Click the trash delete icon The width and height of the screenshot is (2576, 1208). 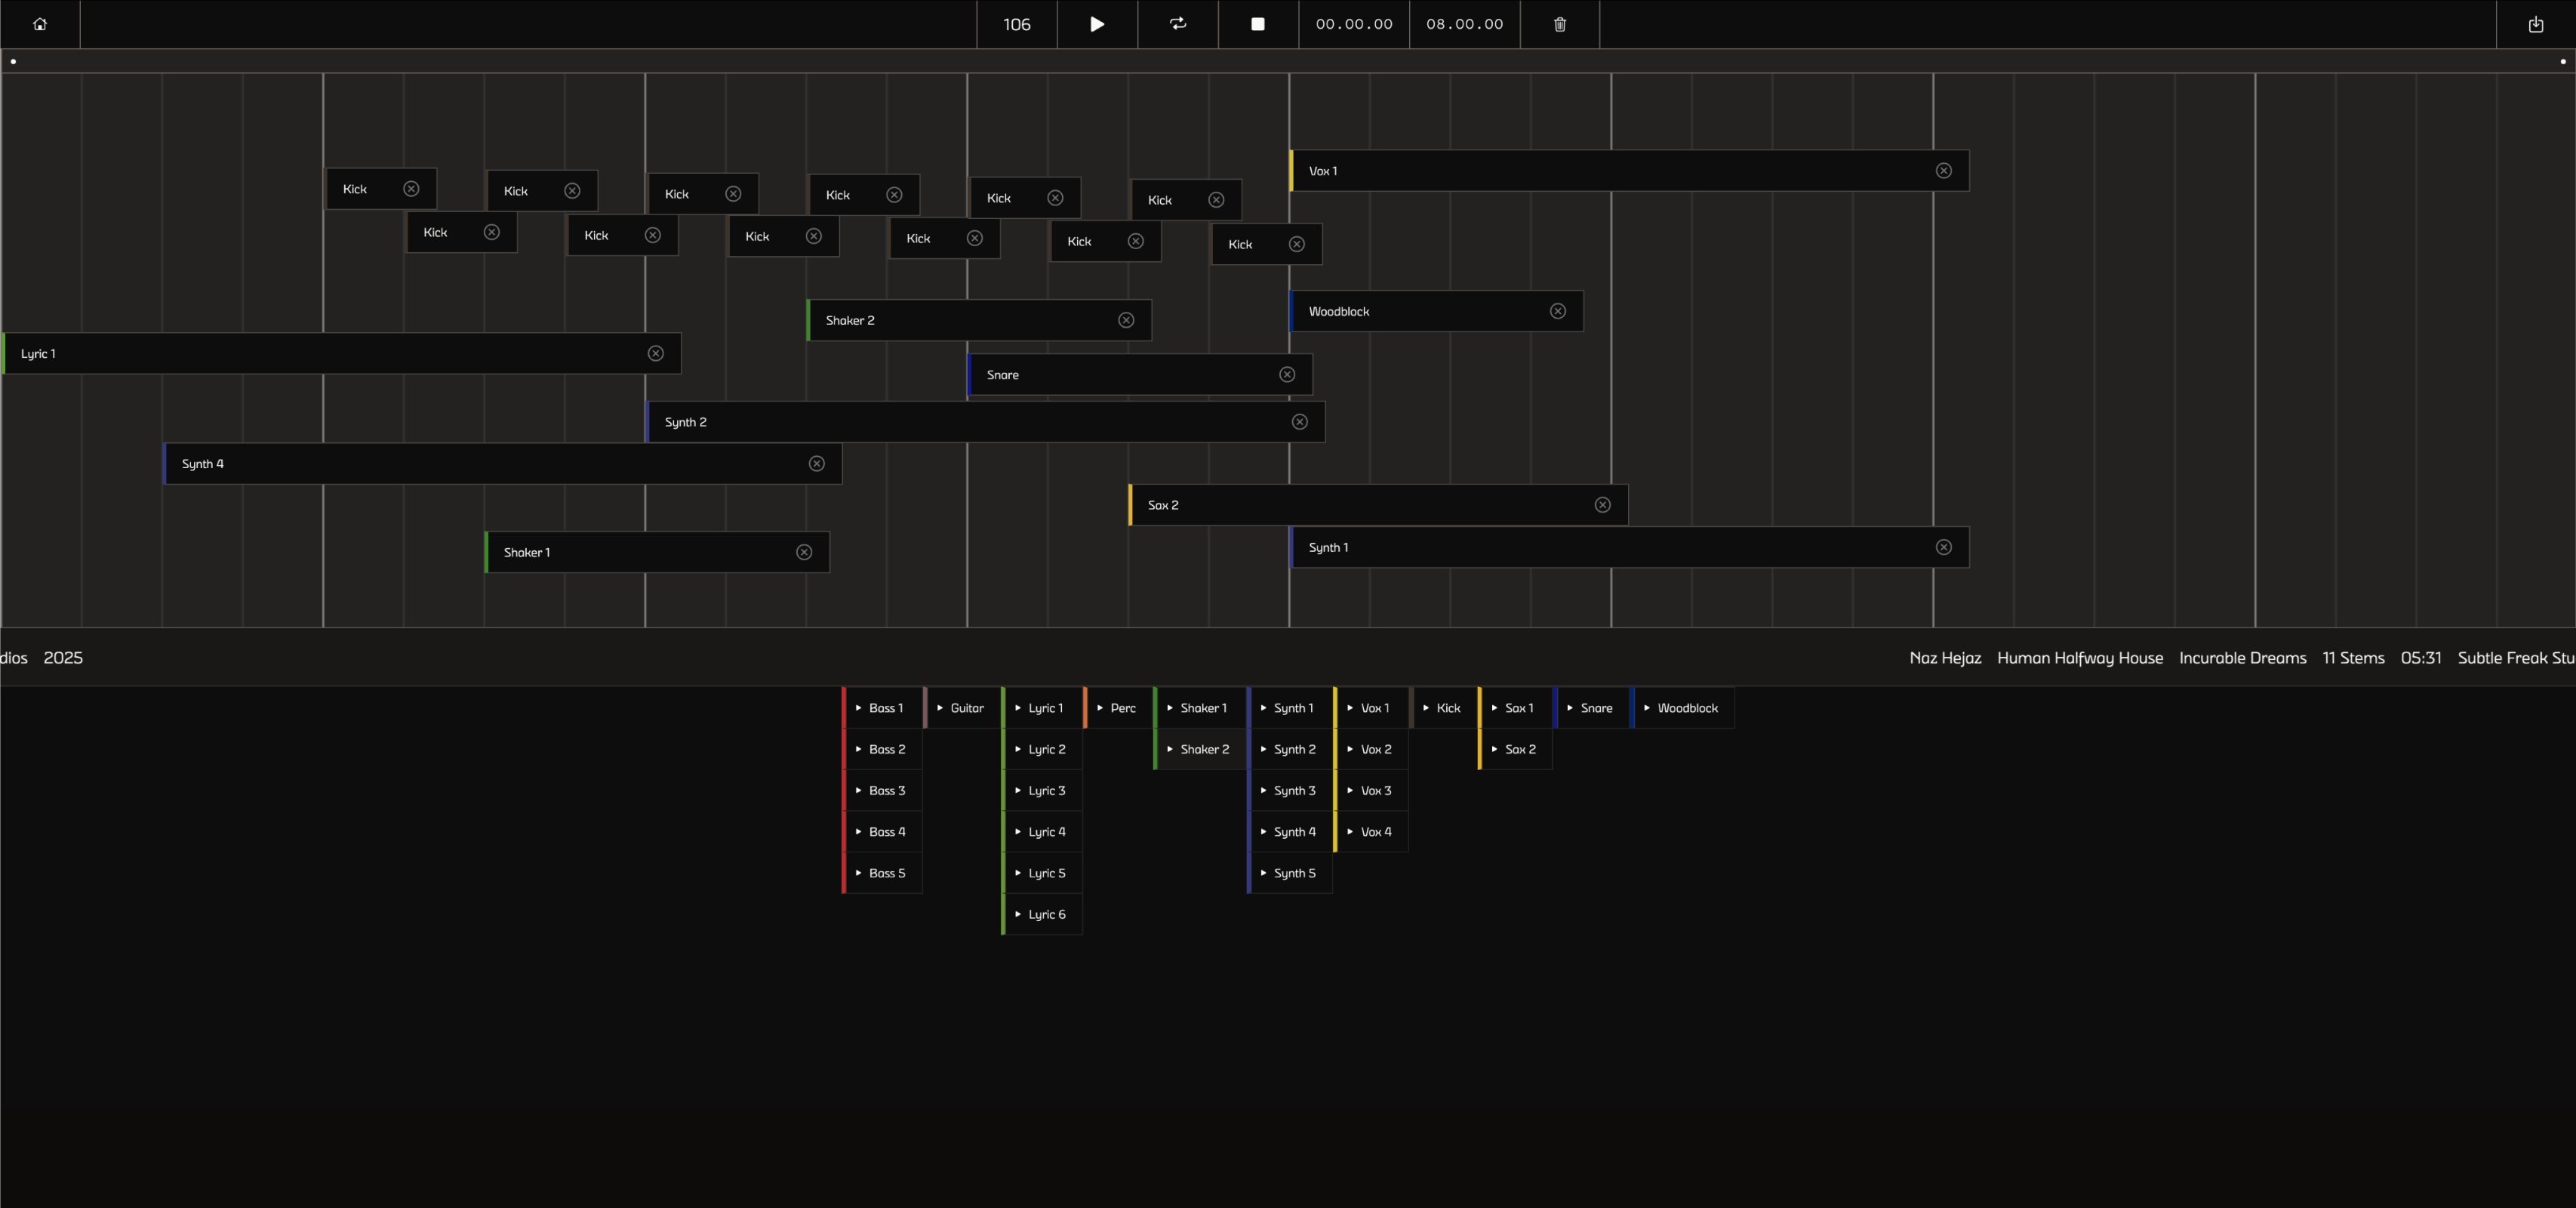(x=1559, y=24)
